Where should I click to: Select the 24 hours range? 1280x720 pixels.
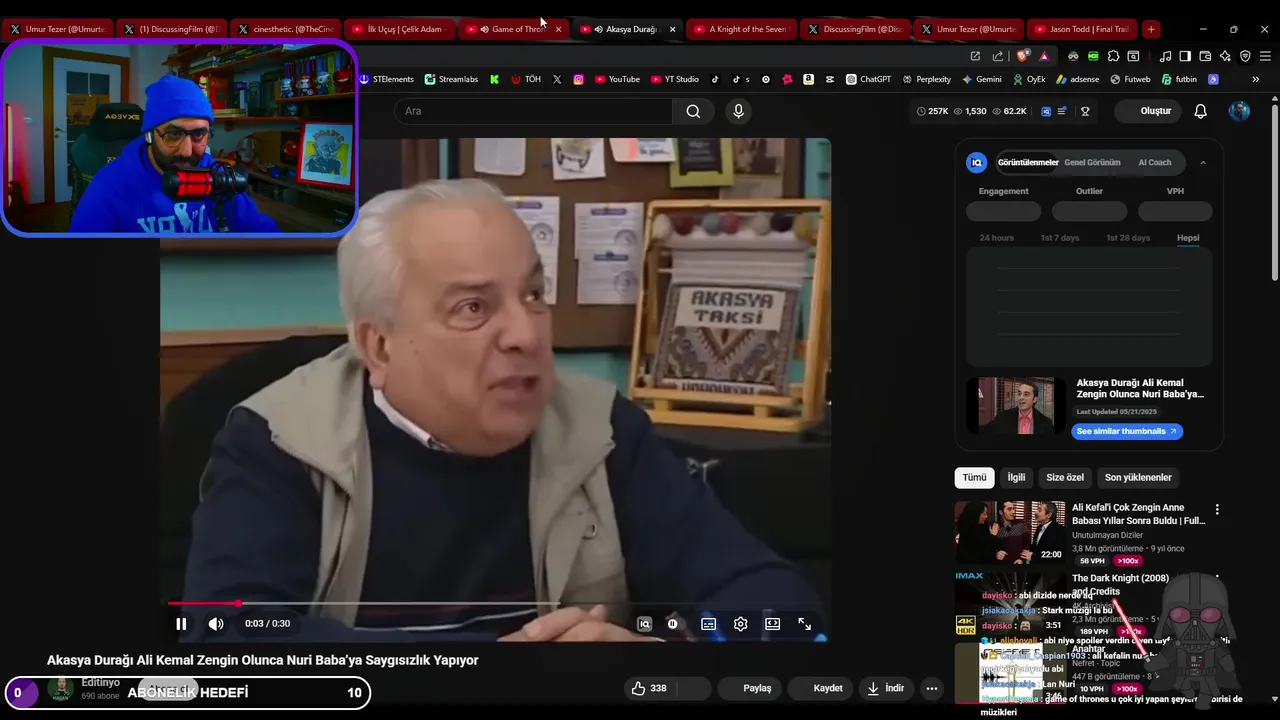tap(996, 238)
